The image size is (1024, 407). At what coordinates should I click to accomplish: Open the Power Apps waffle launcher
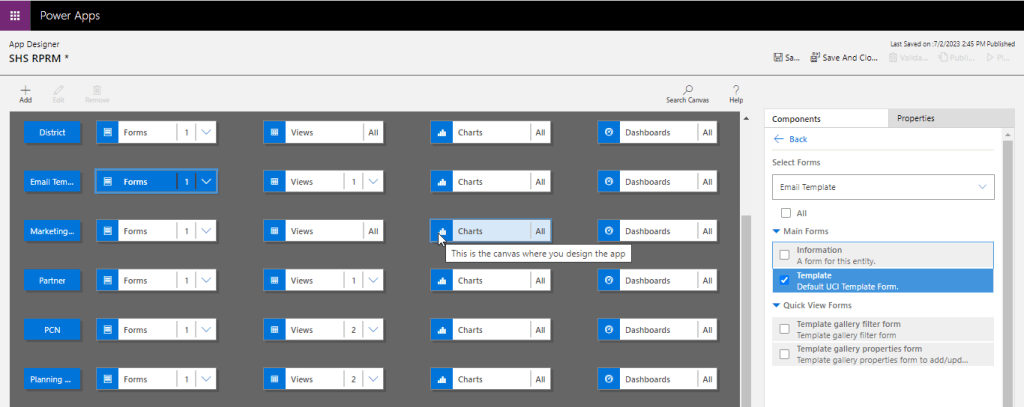click(x=14, y=15)
